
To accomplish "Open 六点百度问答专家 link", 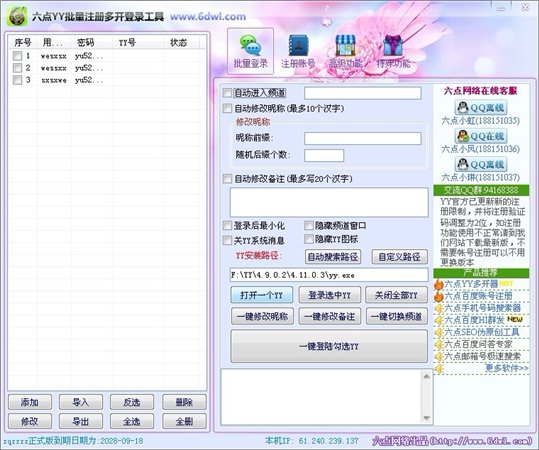I will 478,344.
